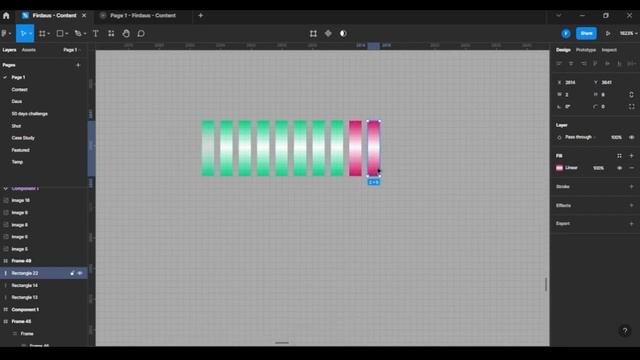Toggle Rectangle 22 layer visibility eye
The width and height of the screenshot is (640, 360).
[x=80, y=273]
